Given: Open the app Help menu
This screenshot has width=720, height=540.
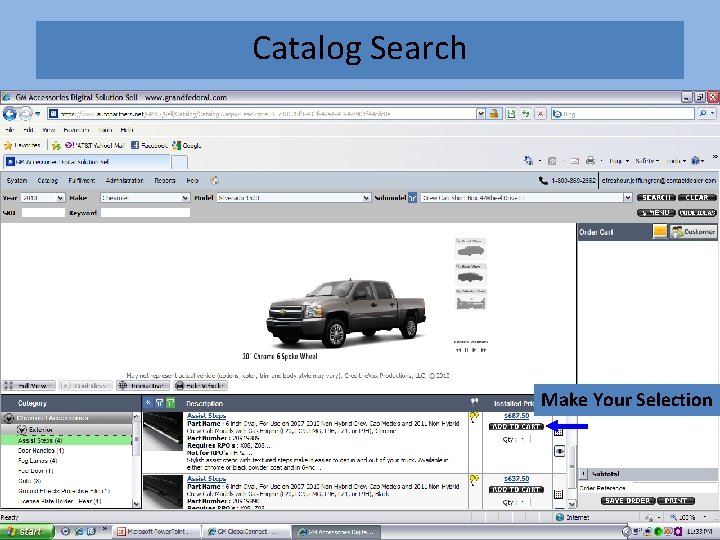Looking at the screenshot, I should click(192, 180).
